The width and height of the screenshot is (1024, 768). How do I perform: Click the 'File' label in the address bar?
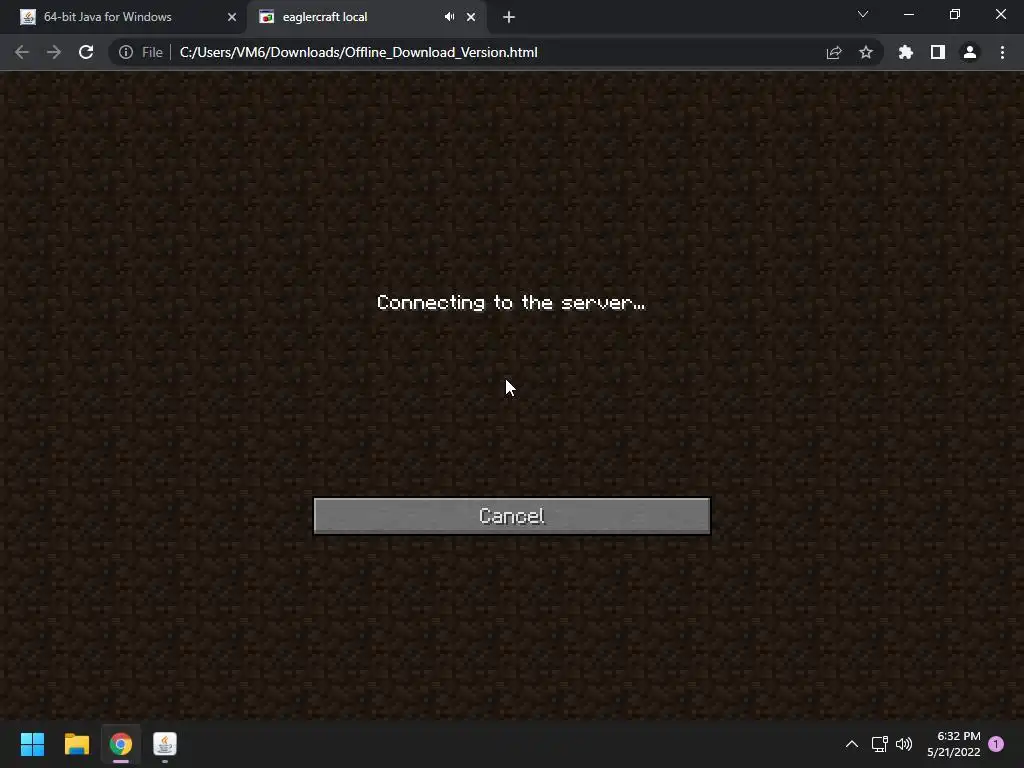click(x=152, y=52)
